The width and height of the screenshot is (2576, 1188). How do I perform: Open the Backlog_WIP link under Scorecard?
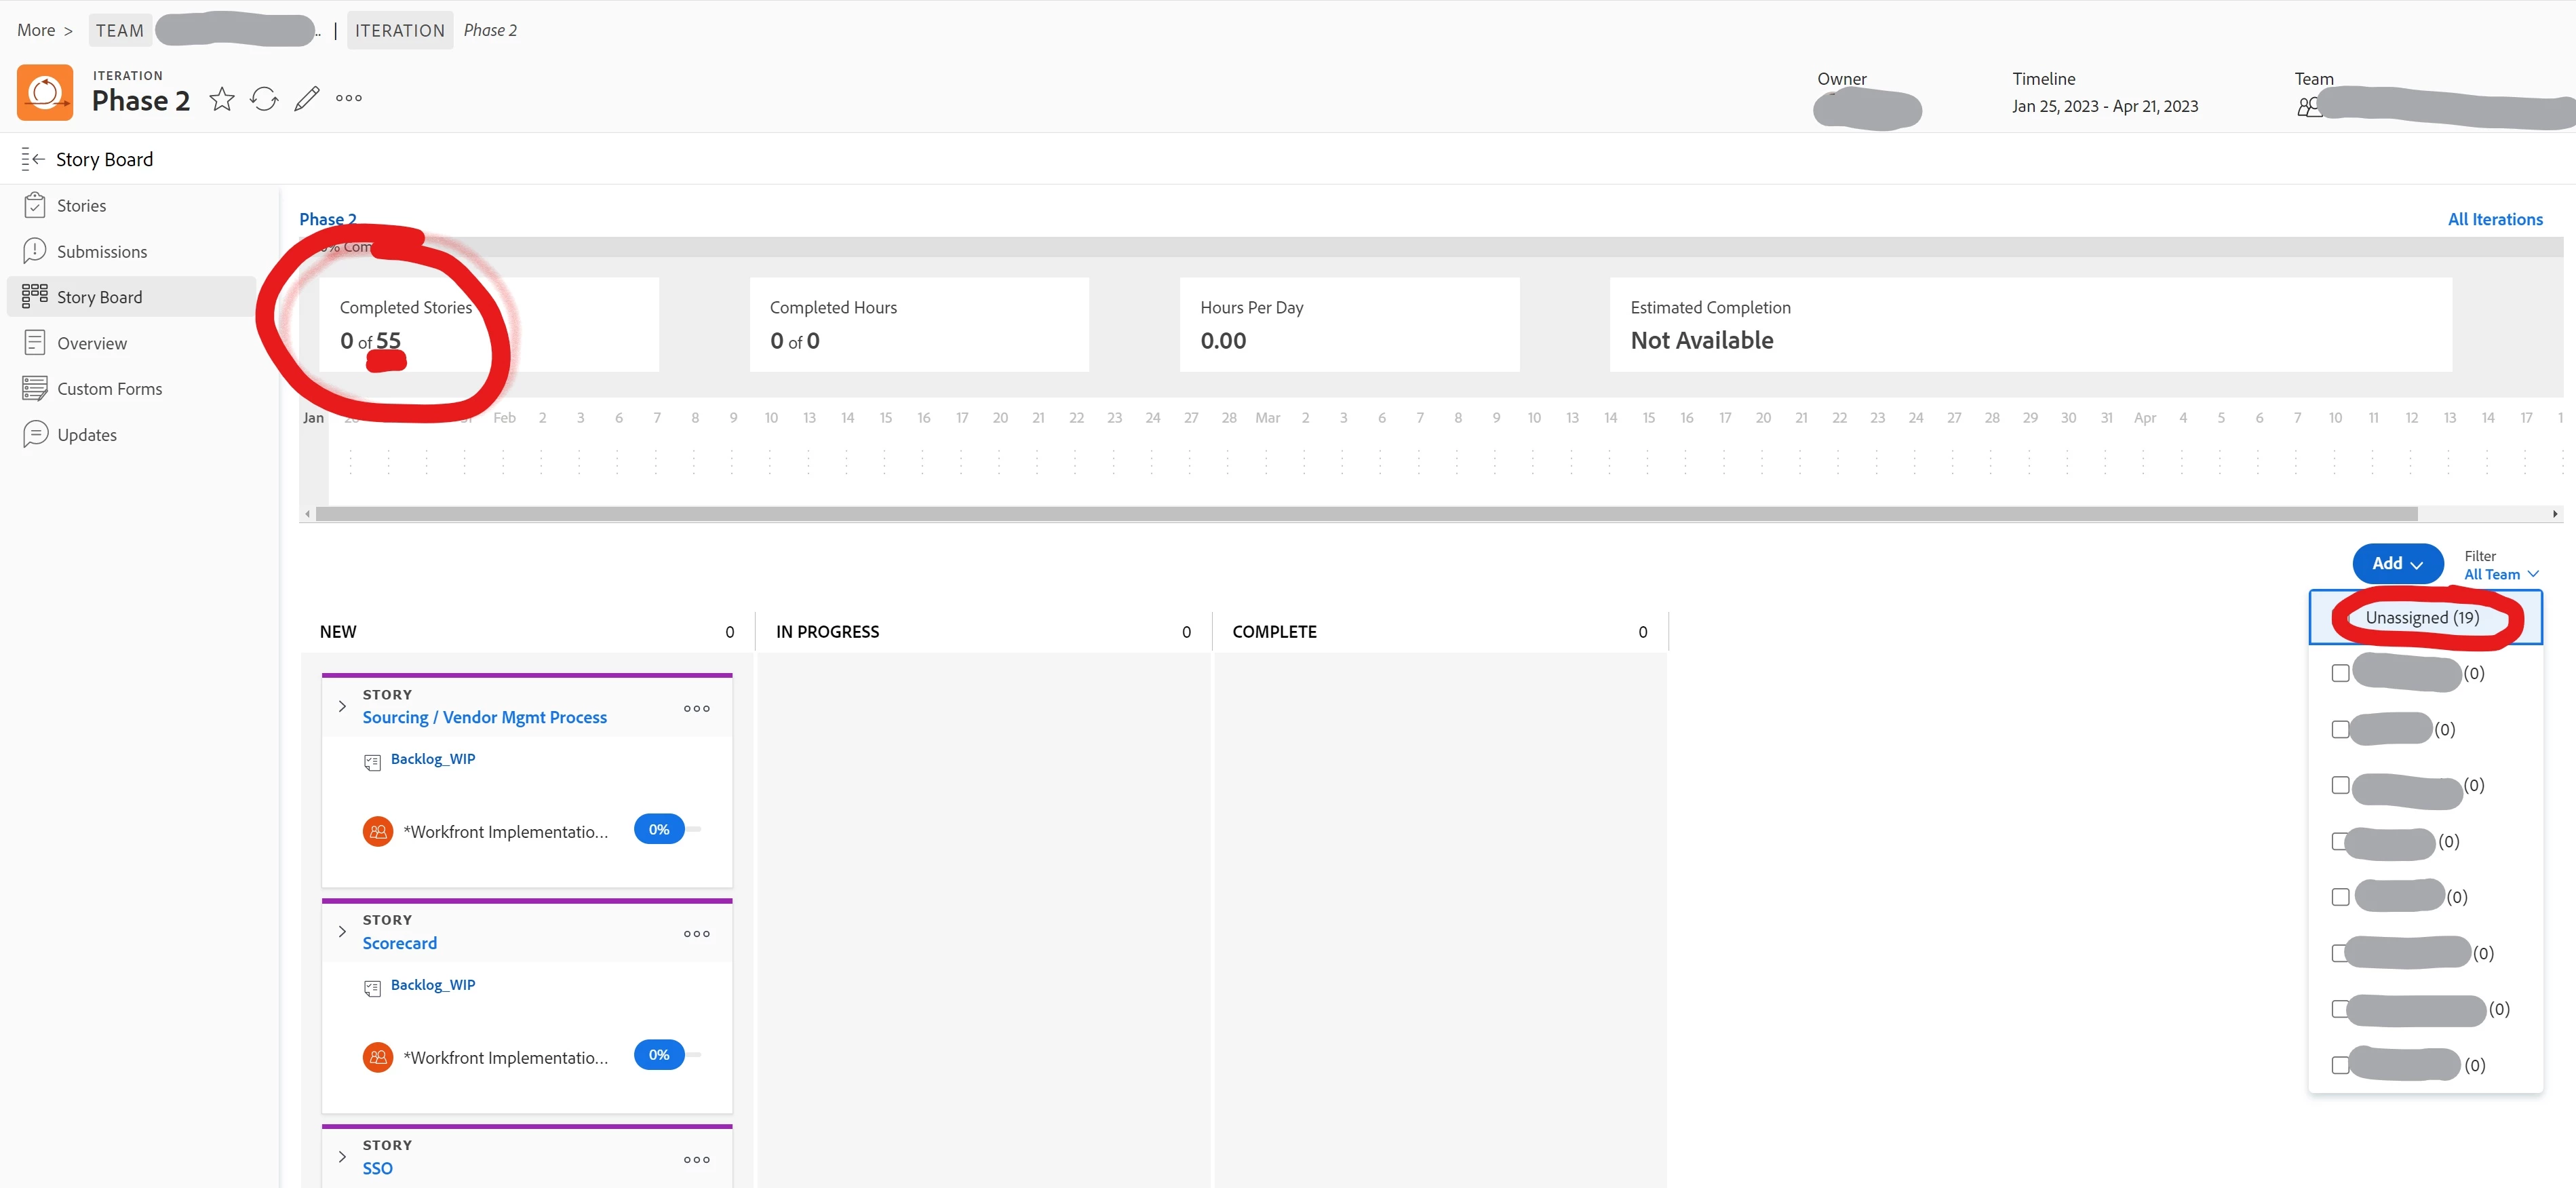[x=432, y=985]
